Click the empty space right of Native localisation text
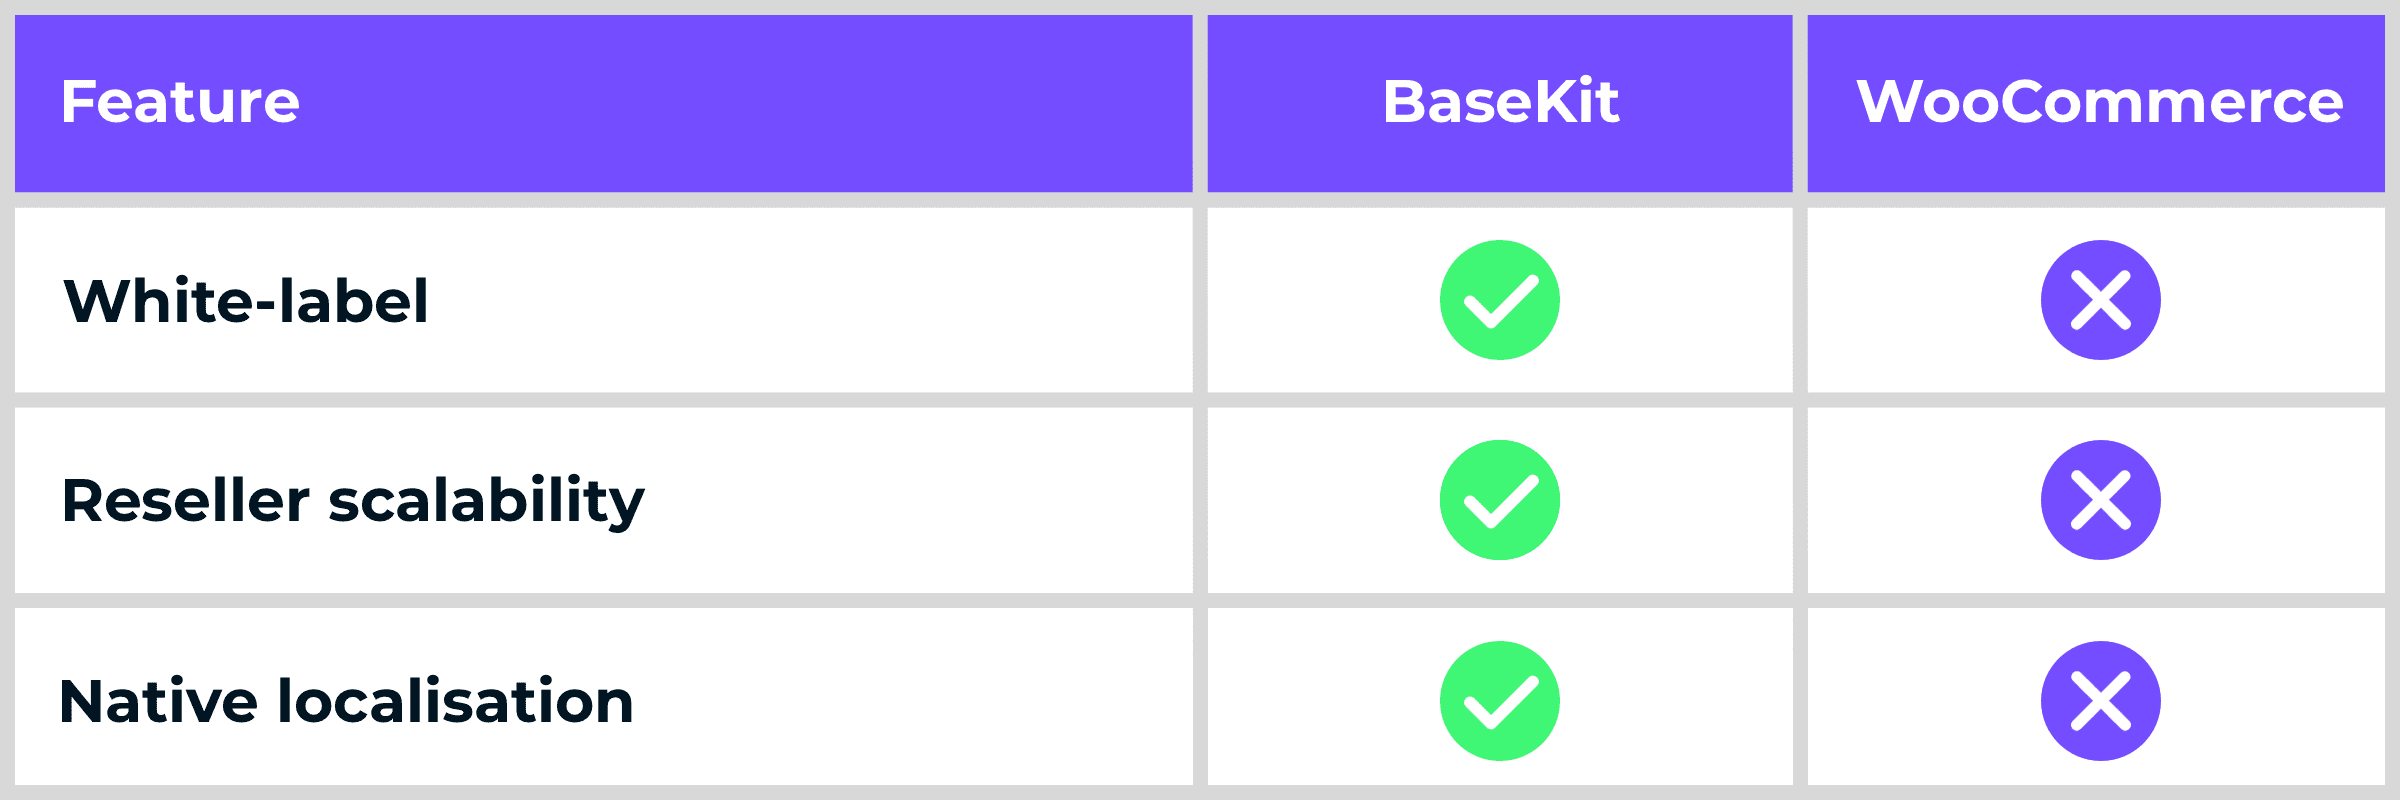Image resolution: width=2400 pixels, height=800 pixels. [x=900, y=701]
